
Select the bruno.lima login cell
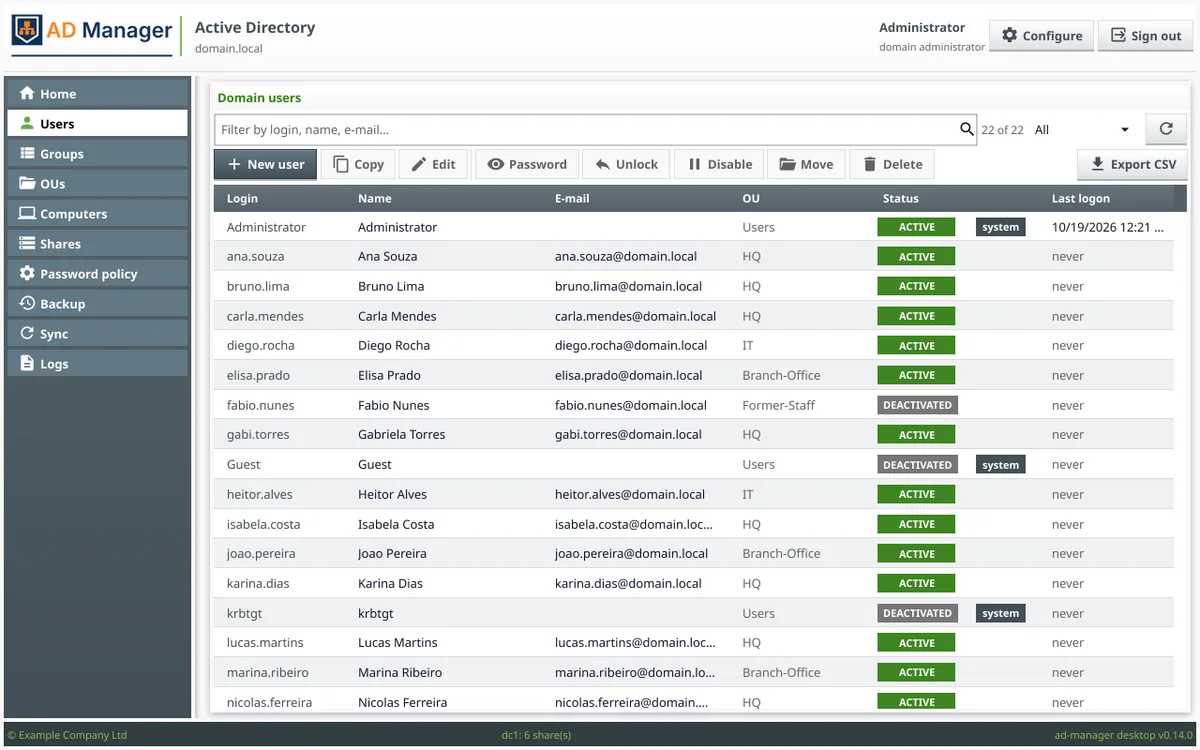(x=258, y=286)
